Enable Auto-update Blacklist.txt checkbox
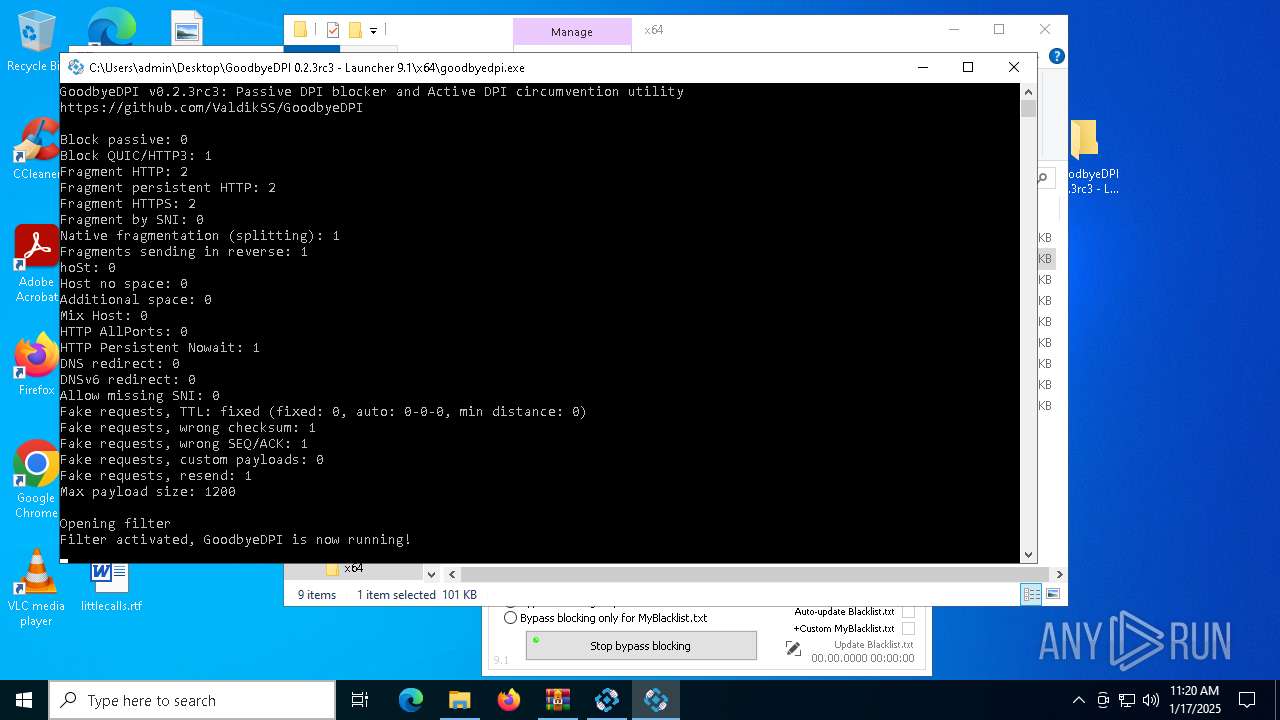The width and height of the screenshot is (1280, 720). [908, 611]
